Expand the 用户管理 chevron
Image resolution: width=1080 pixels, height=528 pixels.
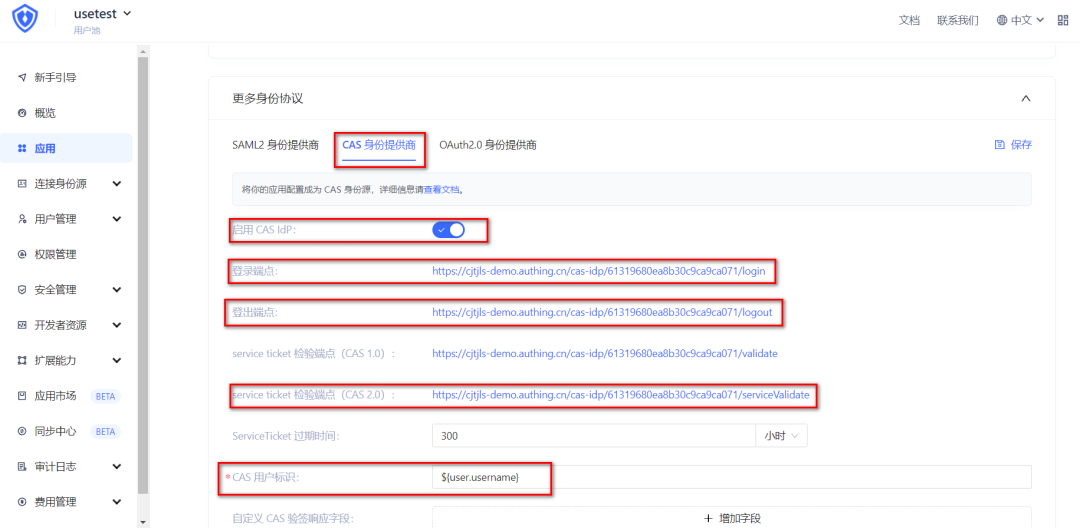click(x=116, y=219)
